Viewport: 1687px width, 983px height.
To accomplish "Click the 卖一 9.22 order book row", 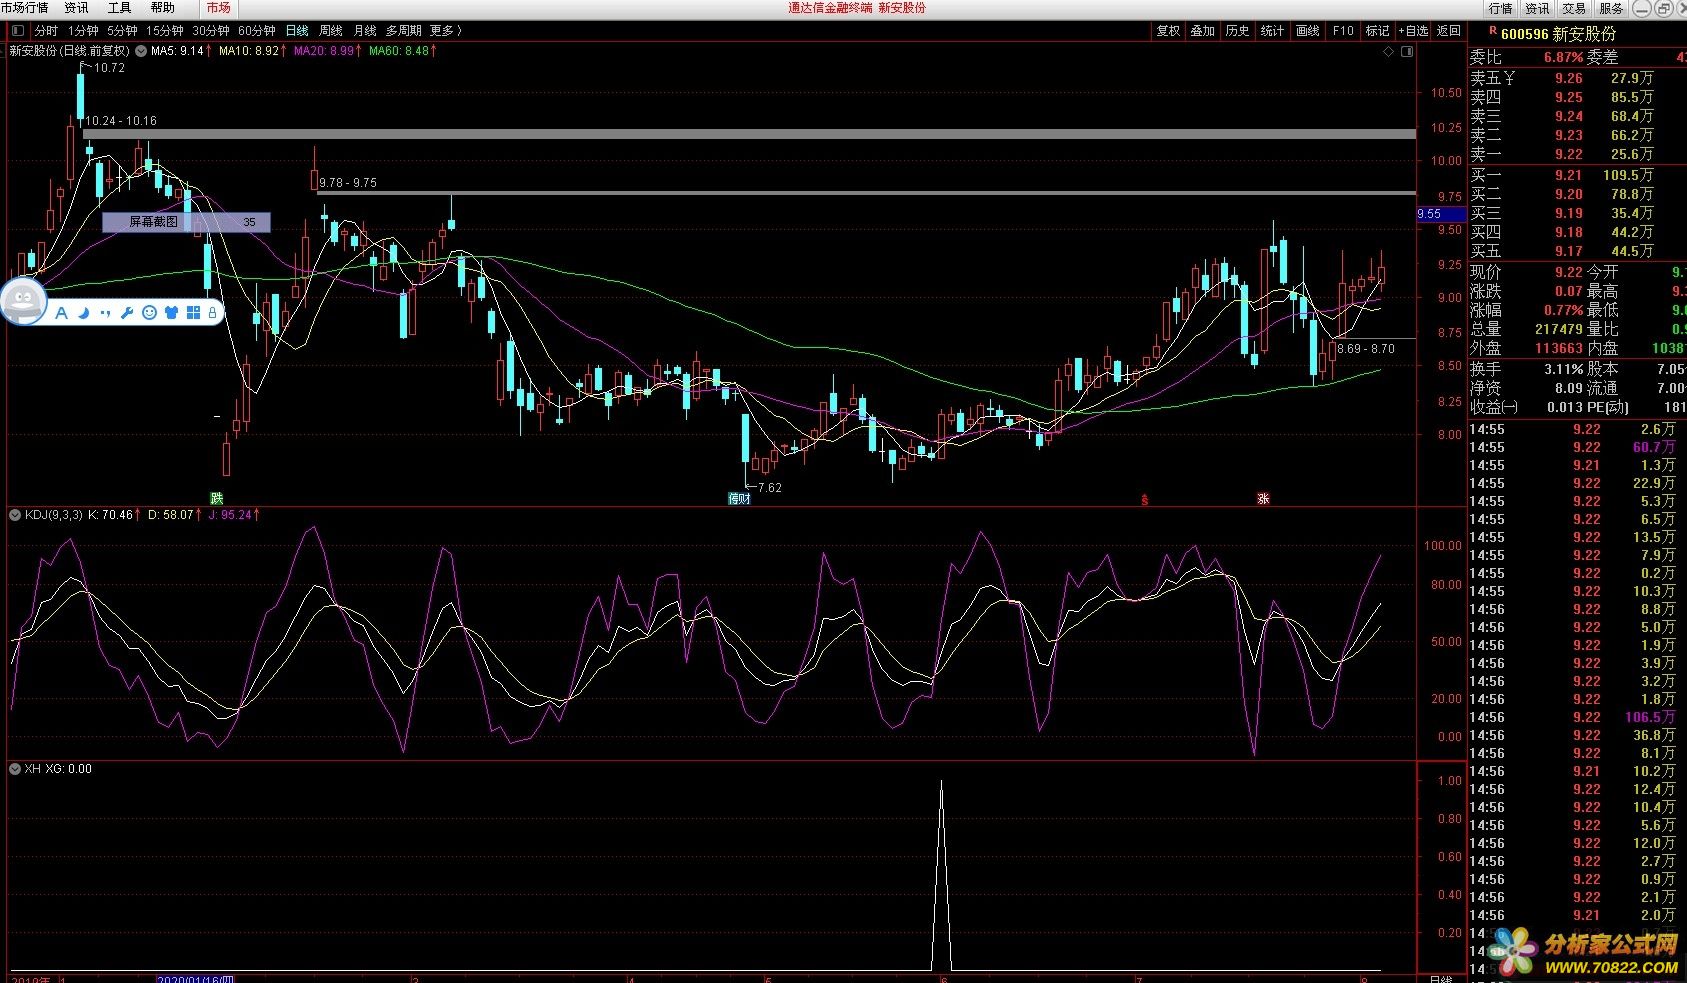I will tap(1576, 154).
